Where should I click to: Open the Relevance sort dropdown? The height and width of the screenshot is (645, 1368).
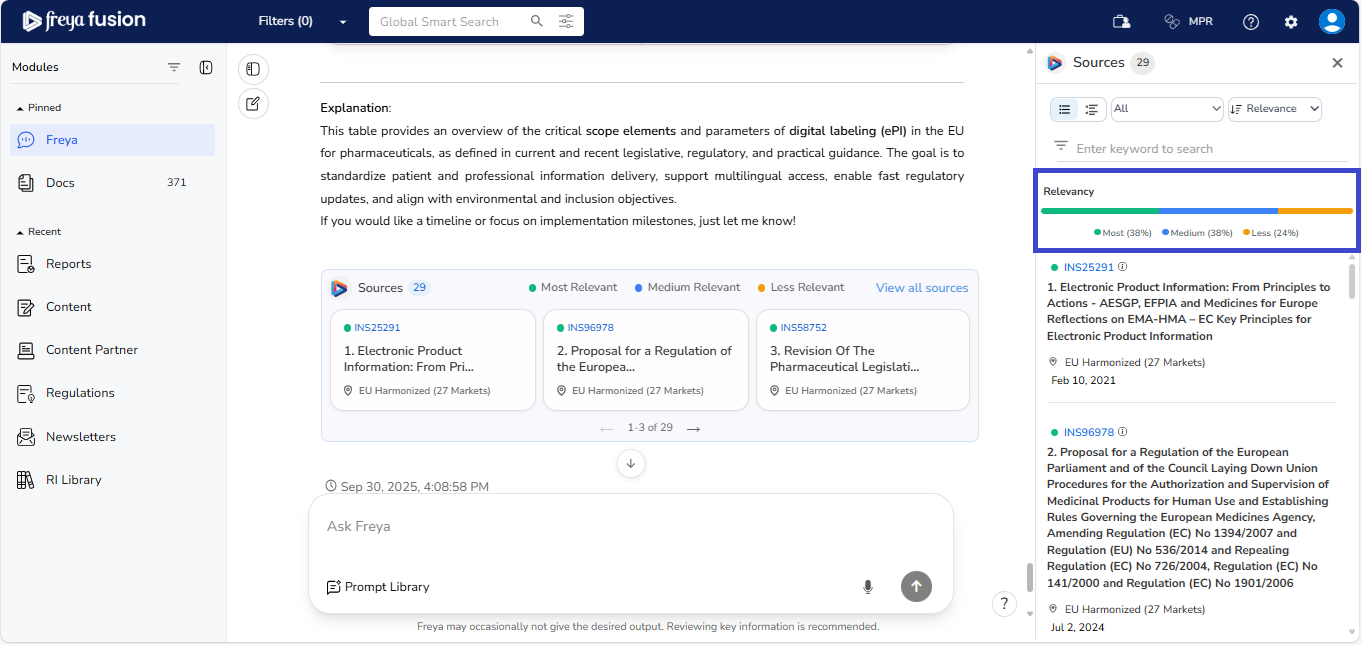(1274, 109)
